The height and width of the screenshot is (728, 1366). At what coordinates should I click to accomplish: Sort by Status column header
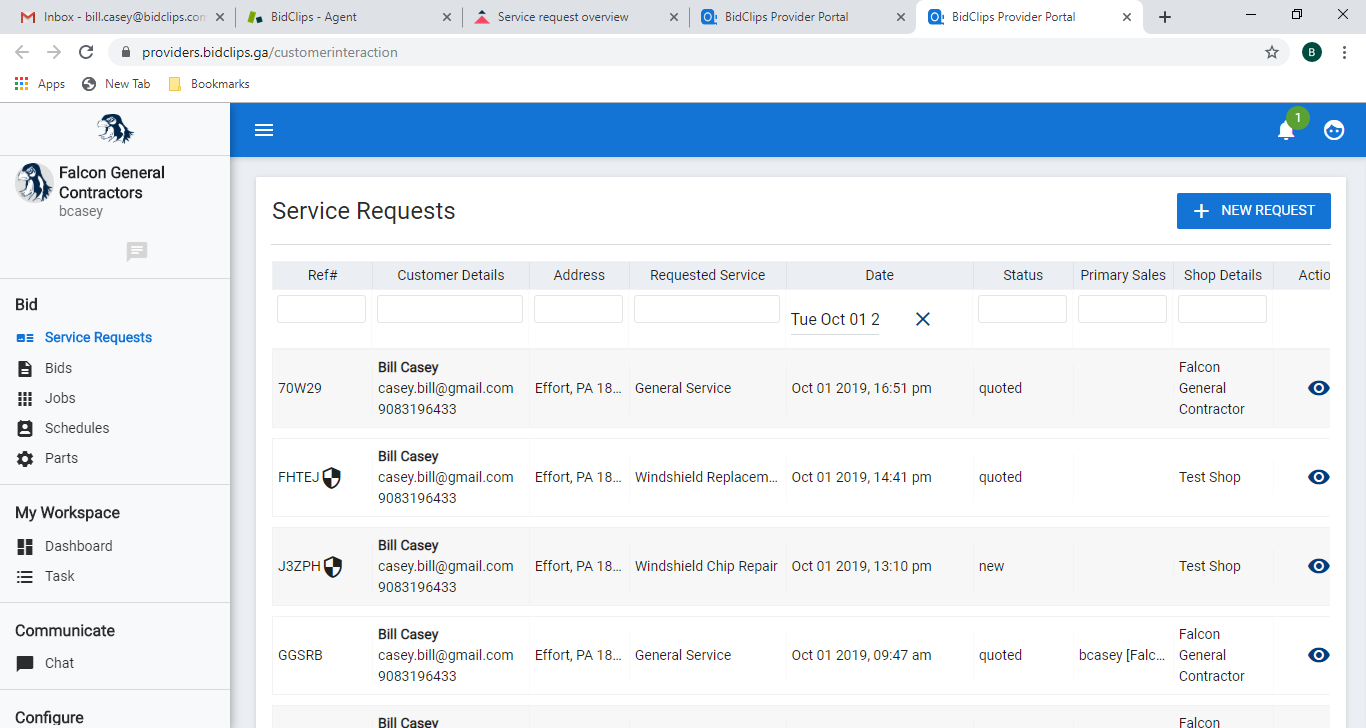(x=1023, y=275)
